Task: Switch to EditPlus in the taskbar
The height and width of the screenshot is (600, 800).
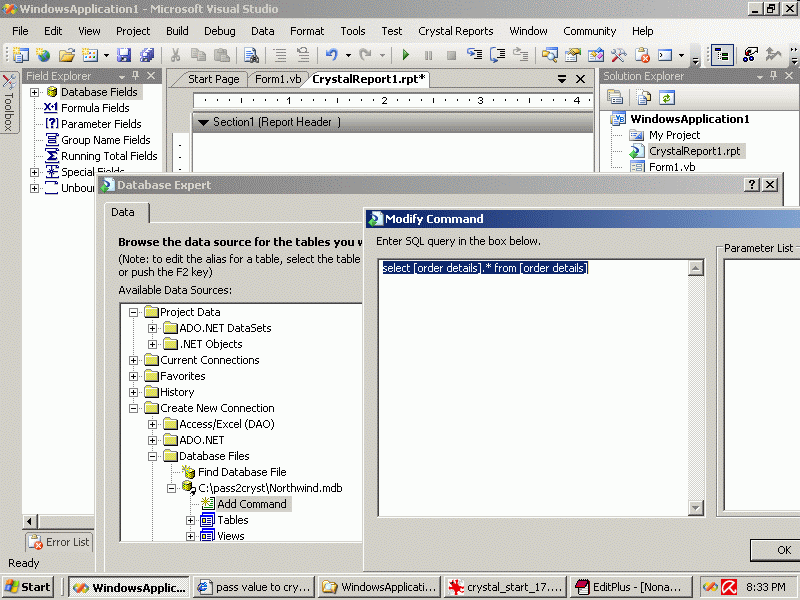Action: click(631, 587)
